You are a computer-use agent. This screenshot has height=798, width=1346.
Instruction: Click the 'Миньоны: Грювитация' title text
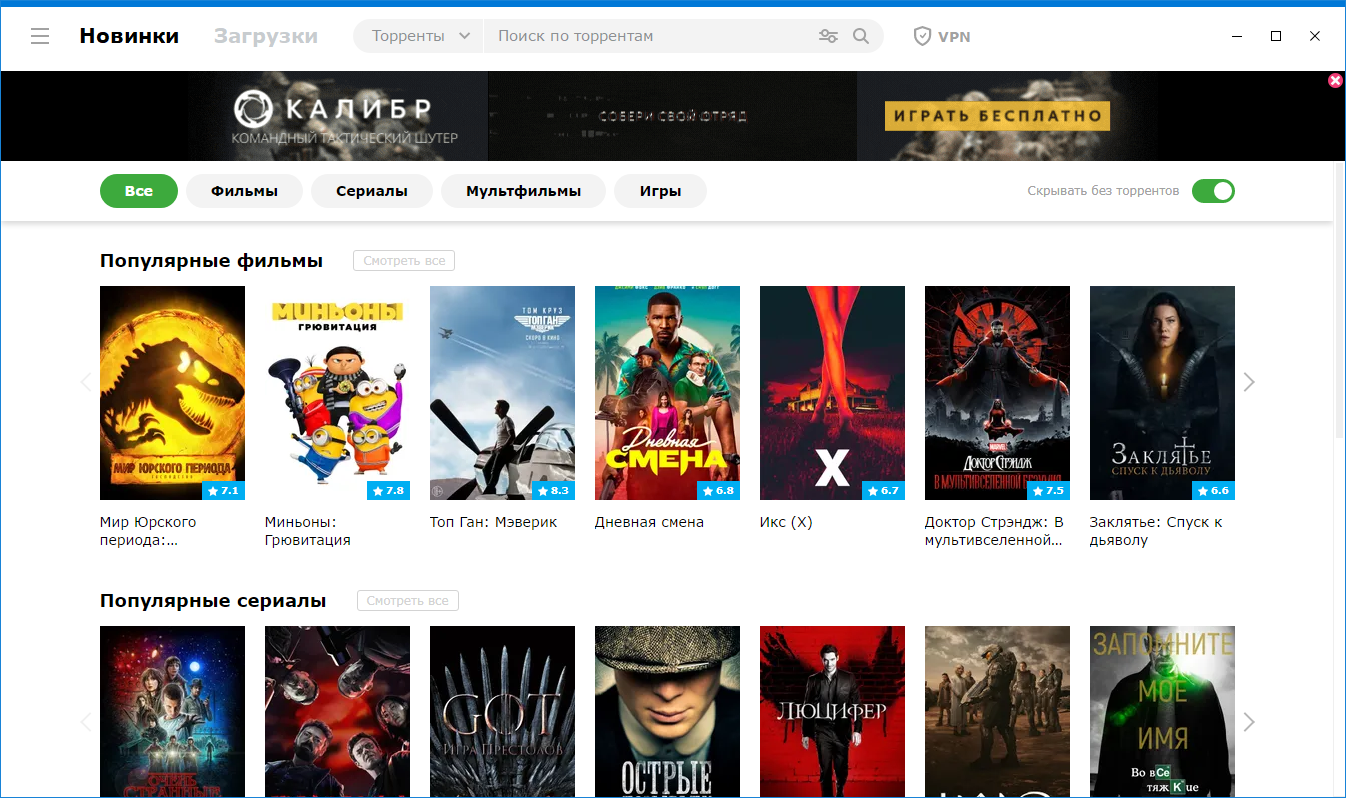[x=308, y=531]
